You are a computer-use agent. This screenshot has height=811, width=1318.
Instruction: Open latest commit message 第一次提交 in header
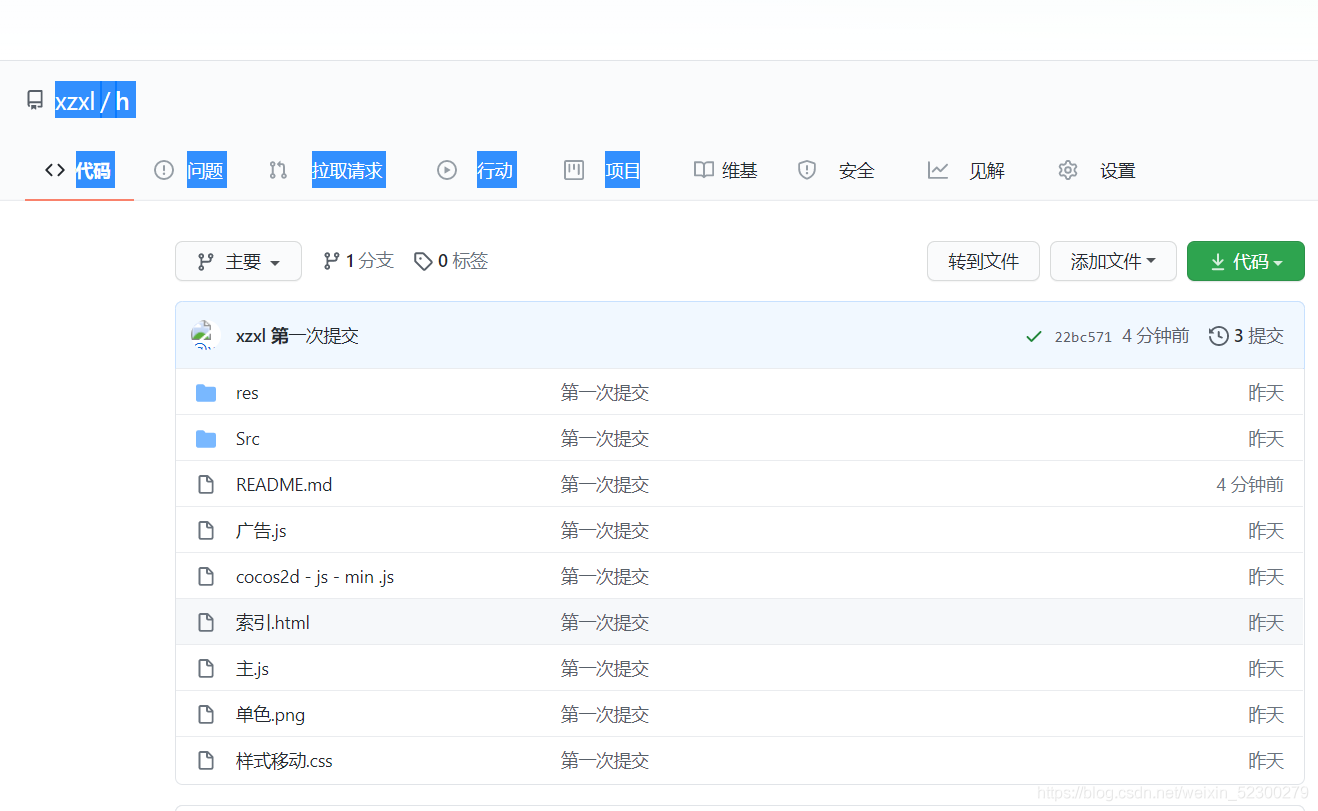pos(315,336)
